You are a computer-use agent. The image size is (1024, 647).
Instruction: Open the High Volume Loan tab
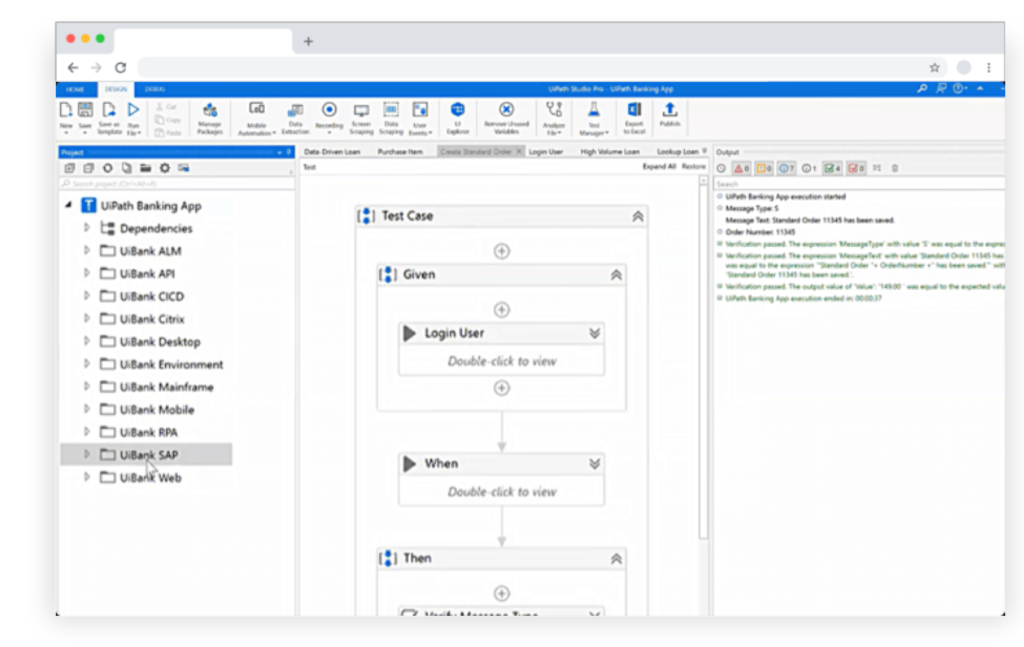[610, 151]
